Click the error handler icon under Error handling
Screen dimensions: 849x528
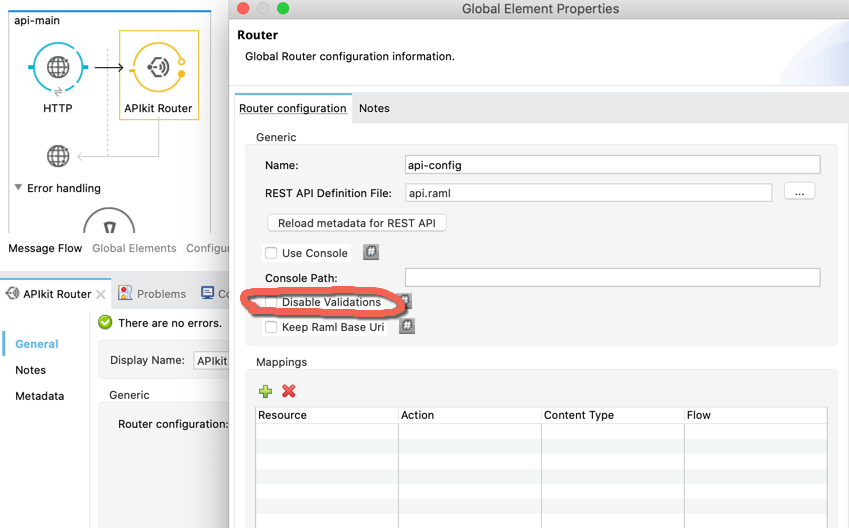pyautogui.click(x=108, y=221)
